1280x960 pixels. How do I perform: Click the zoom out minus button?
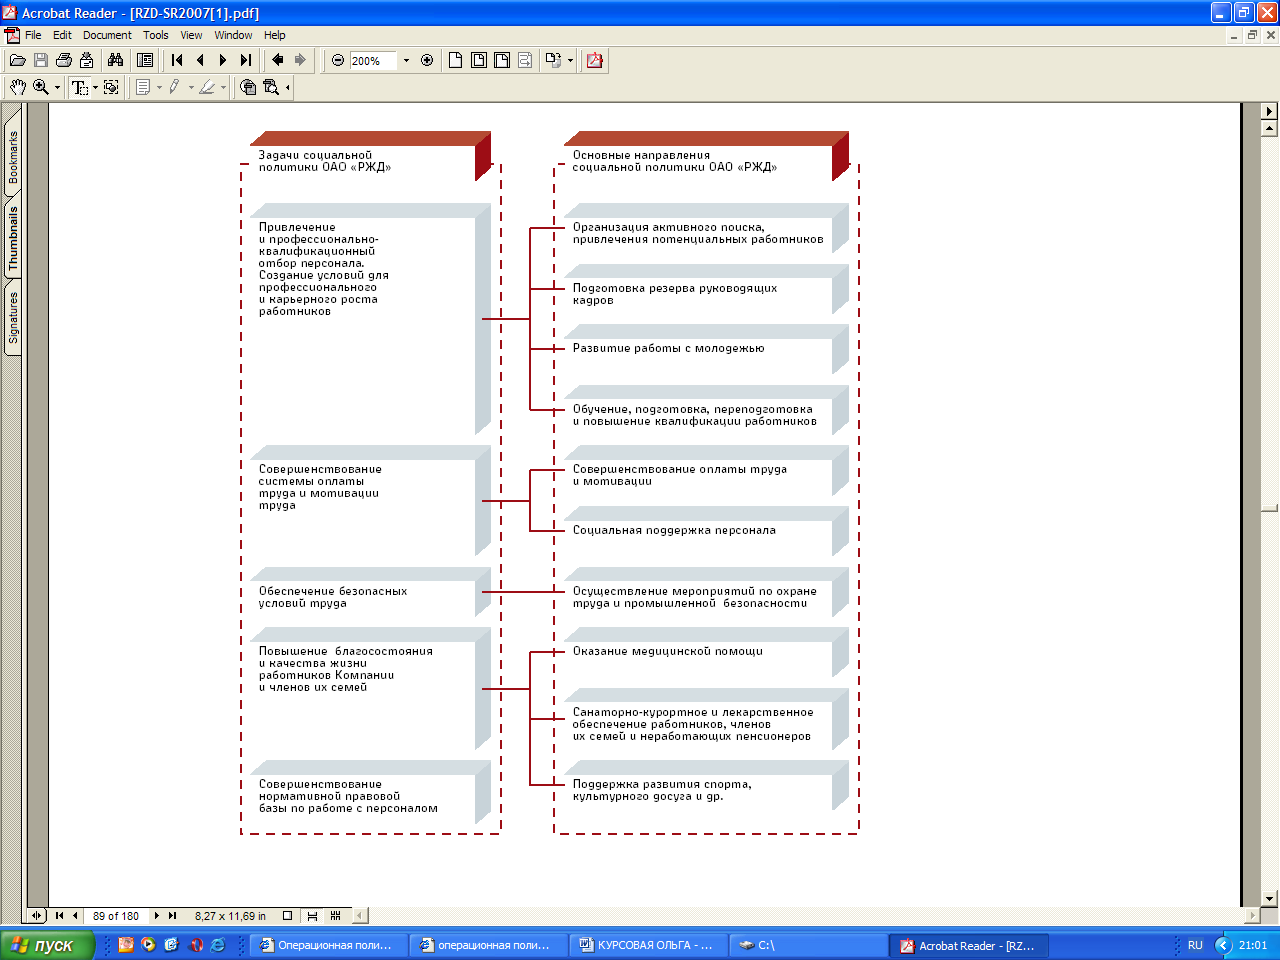tap(338, 61)
